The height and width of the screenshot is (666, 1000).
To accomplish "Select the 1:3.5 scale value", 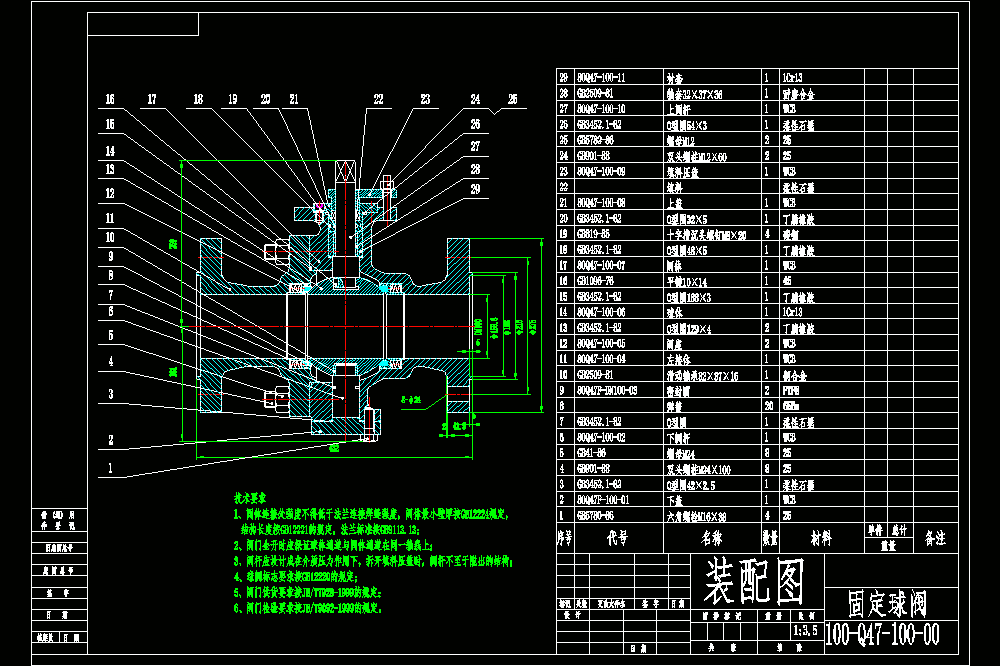I will 805,631.
